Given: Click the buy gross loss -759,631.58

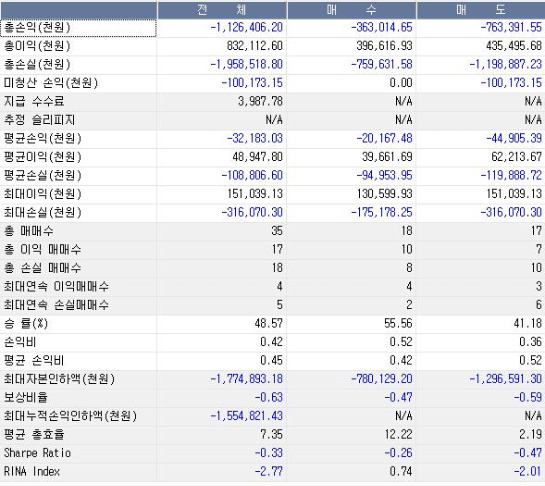Looking at the screenshot, I should tap(382, 64).
